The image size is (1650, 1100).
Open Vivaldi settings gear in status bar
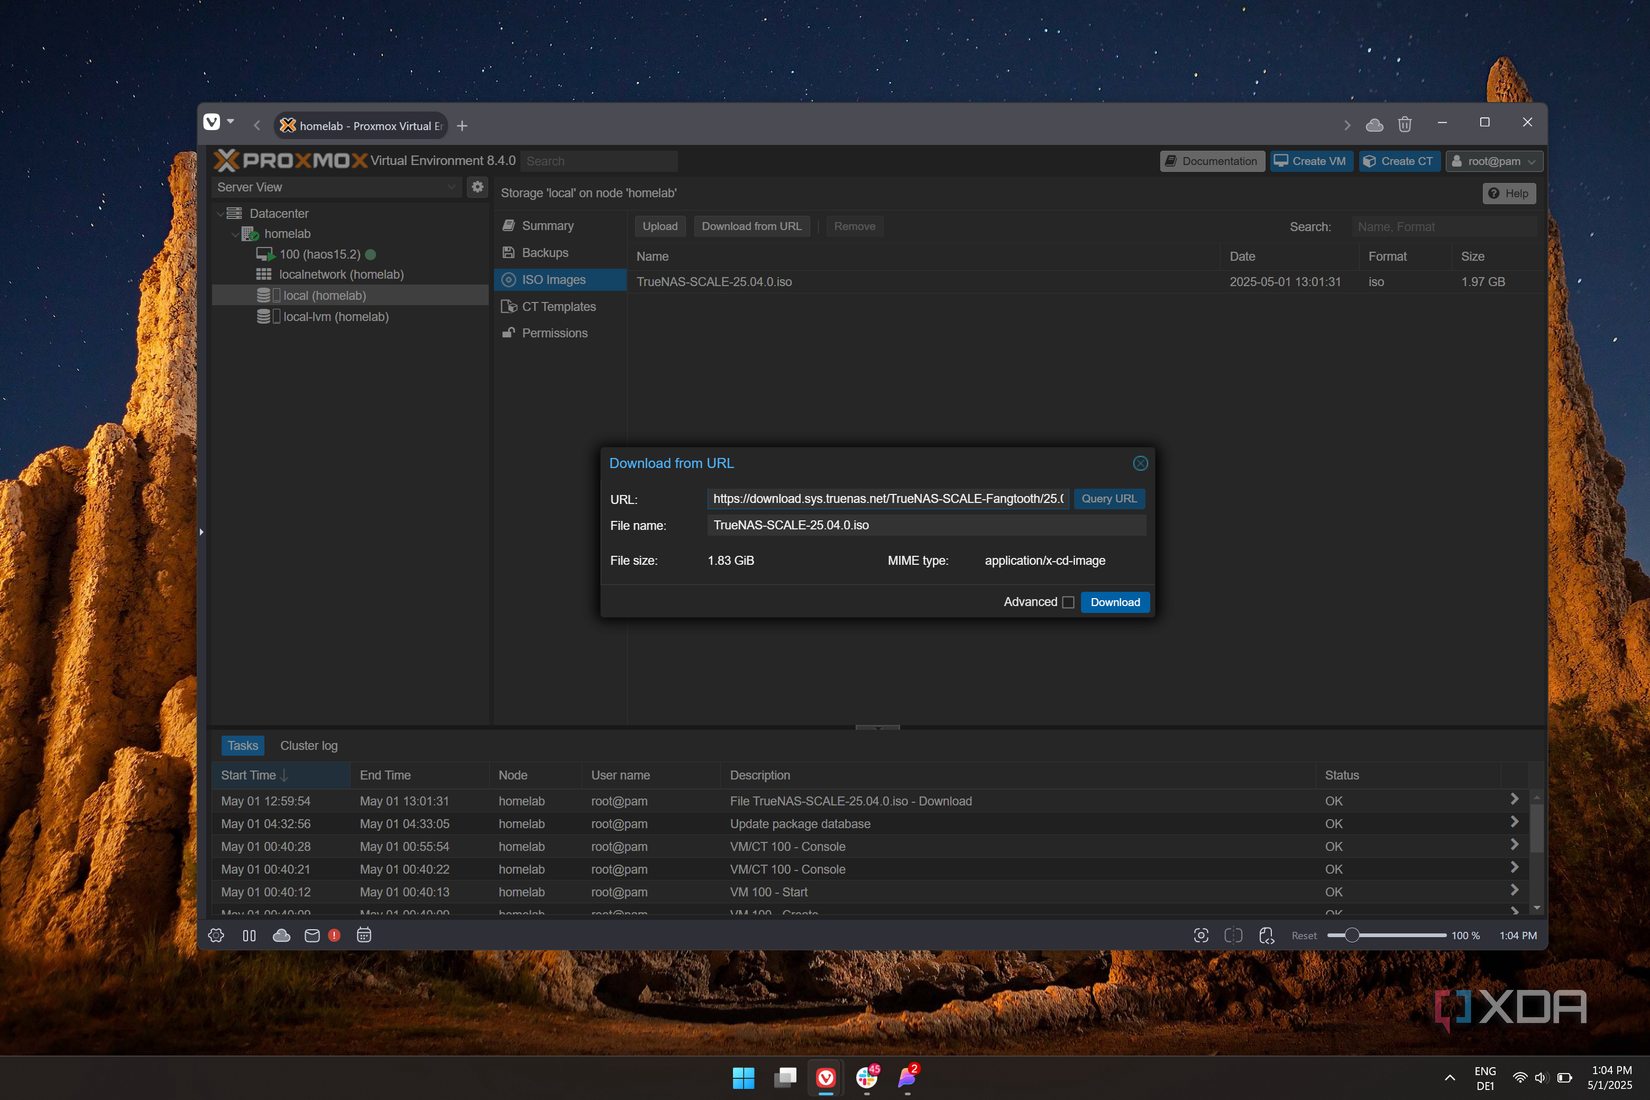[x=216, y=935]
